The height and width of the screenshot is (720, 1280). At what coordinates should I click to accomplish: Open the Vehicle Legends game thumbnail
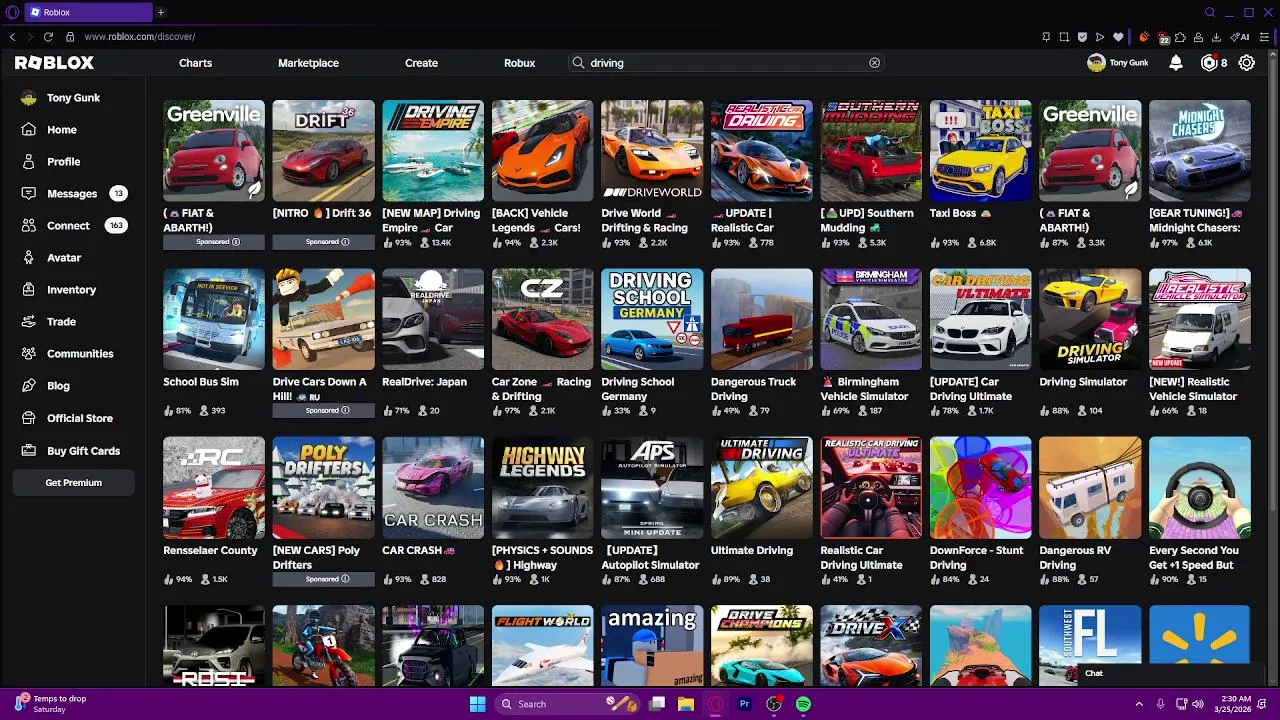[542, 151]
